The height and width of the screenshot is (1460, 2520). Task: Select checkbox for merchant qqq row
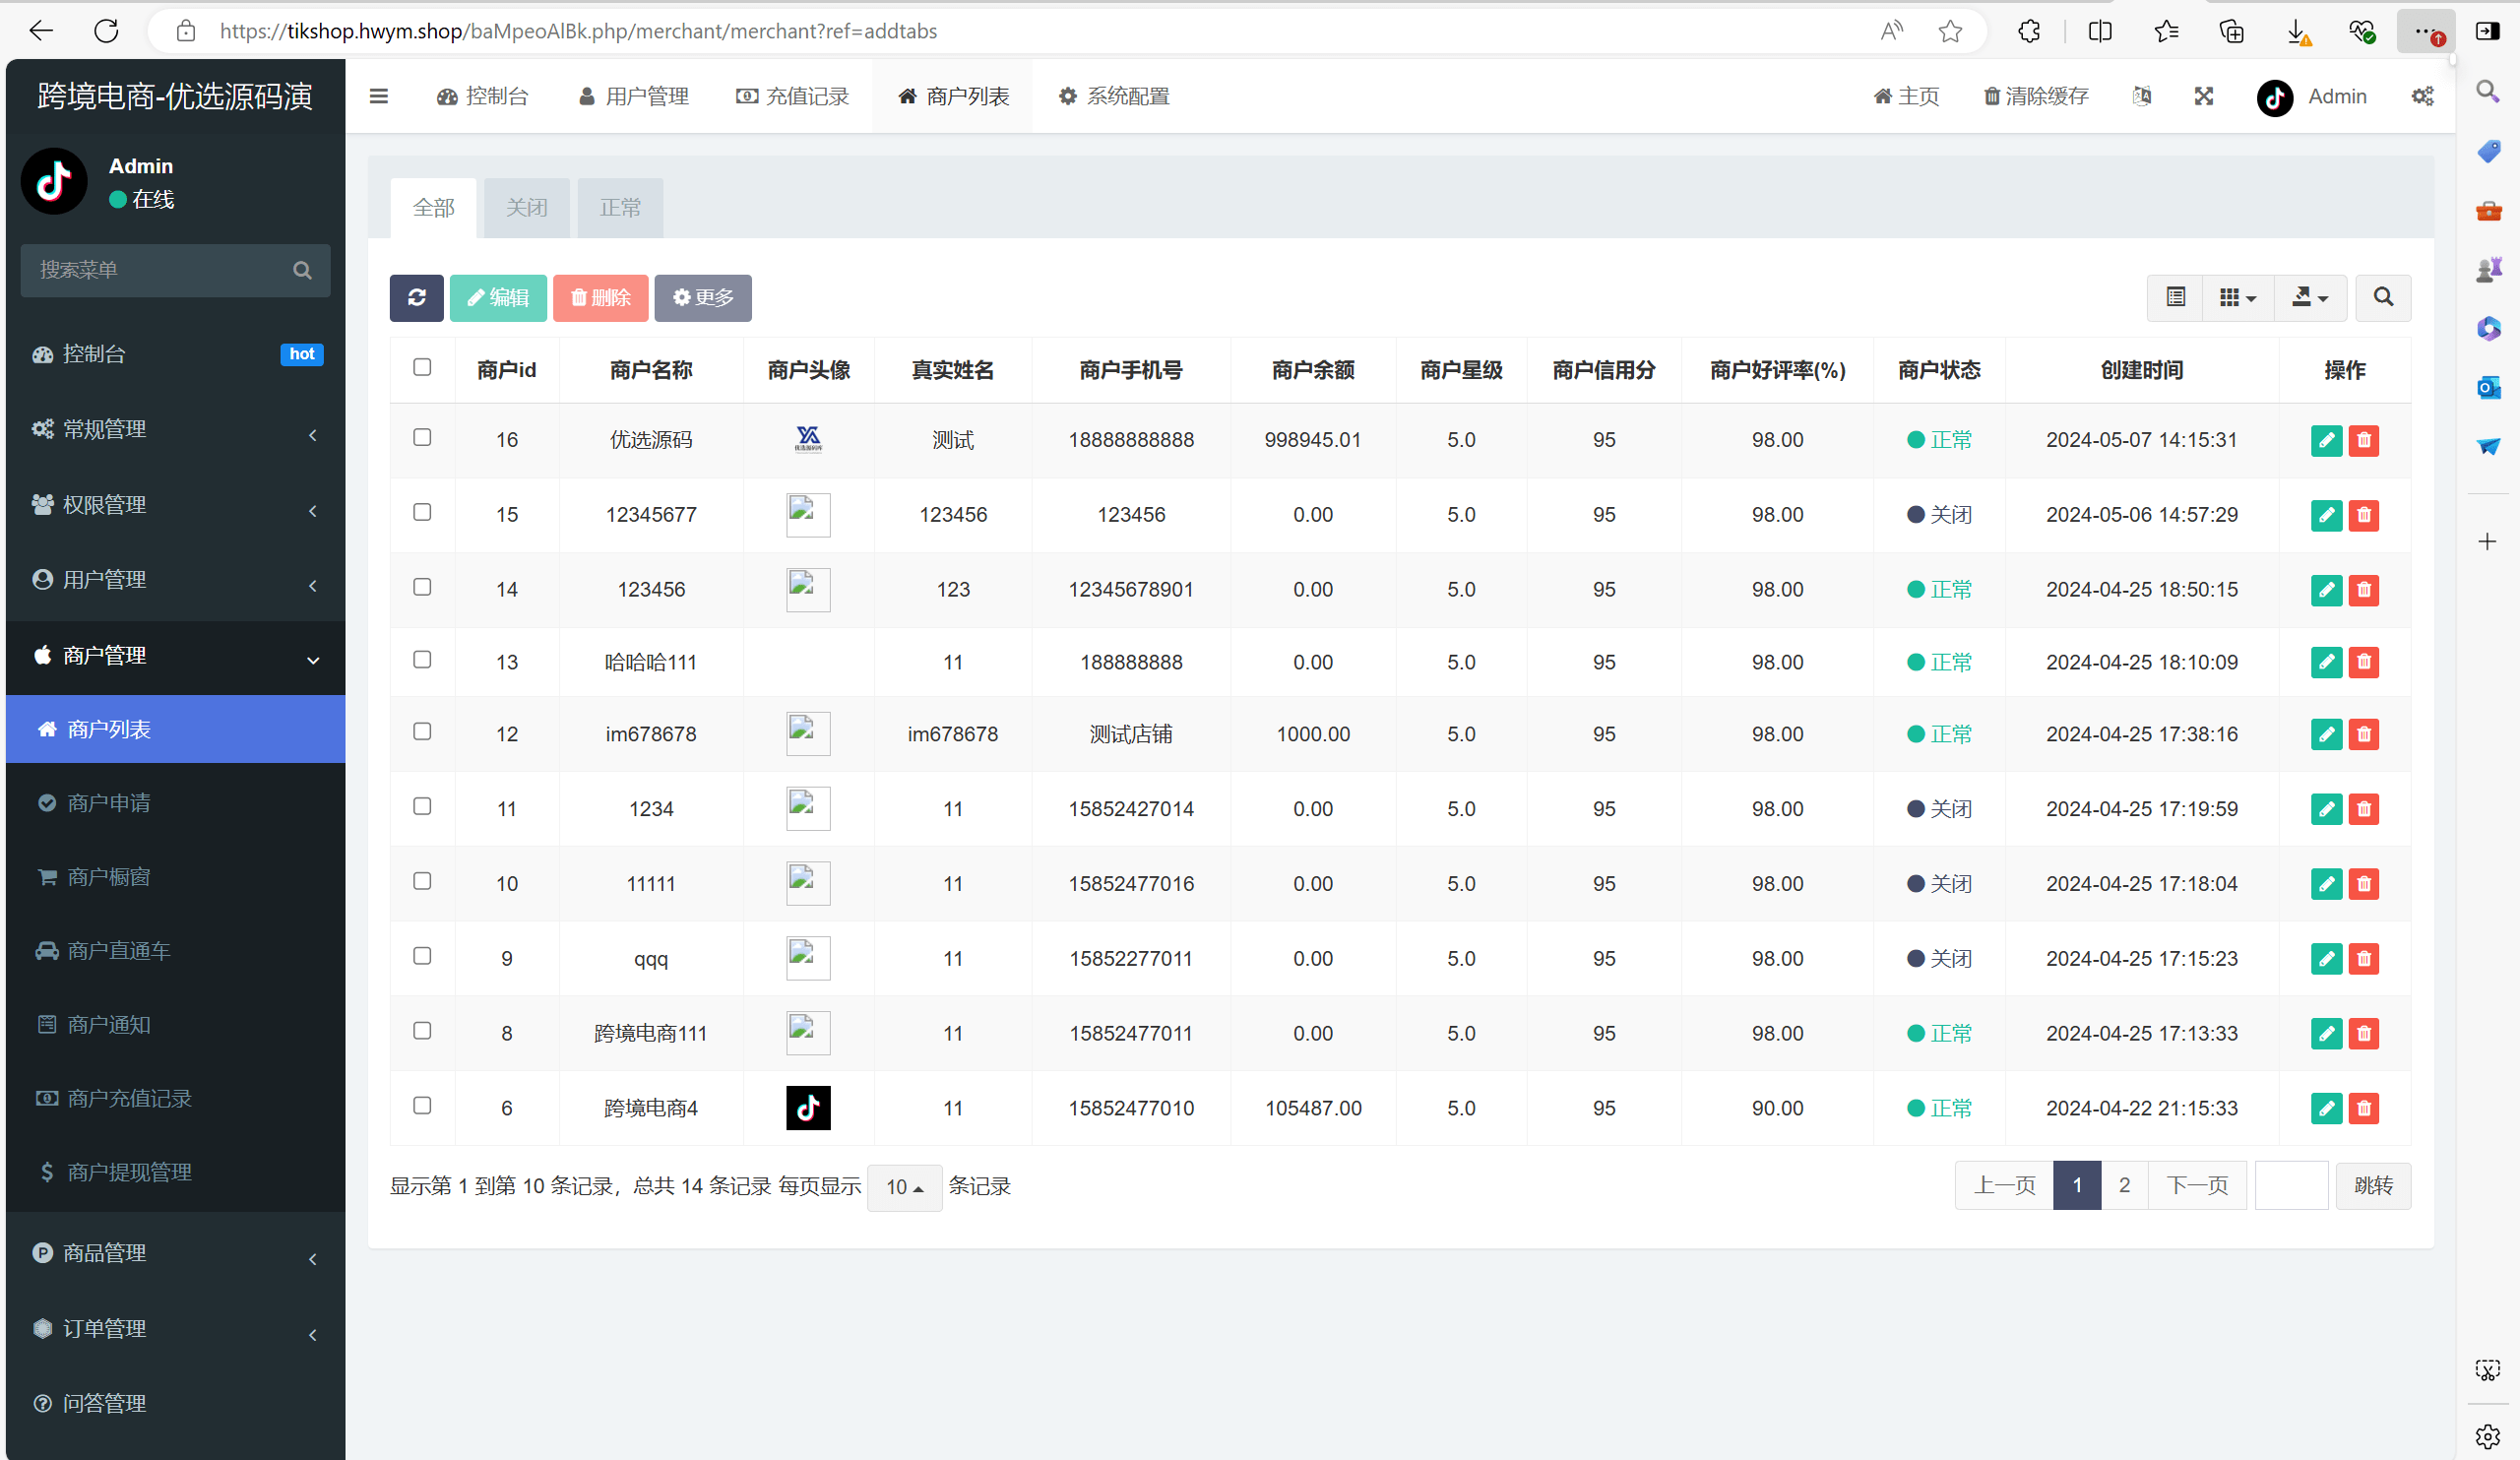[422, 956]
